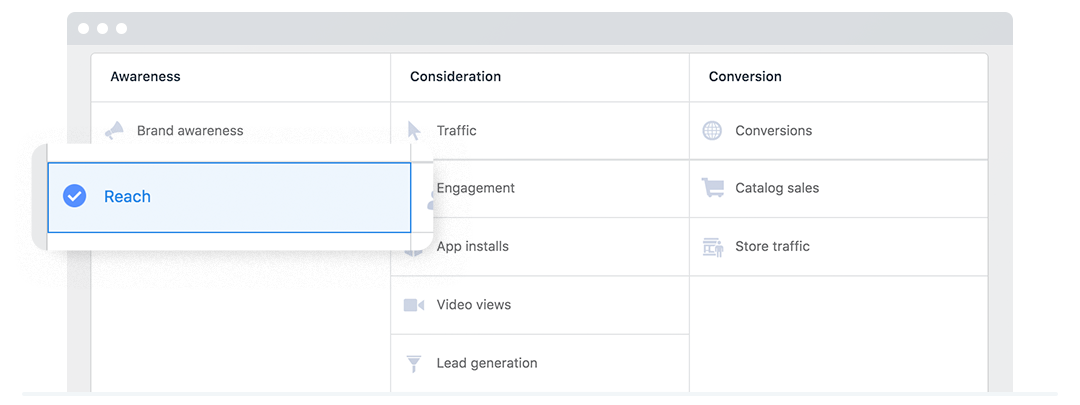Toggle the blue Reach checkmark

[74, 196]
